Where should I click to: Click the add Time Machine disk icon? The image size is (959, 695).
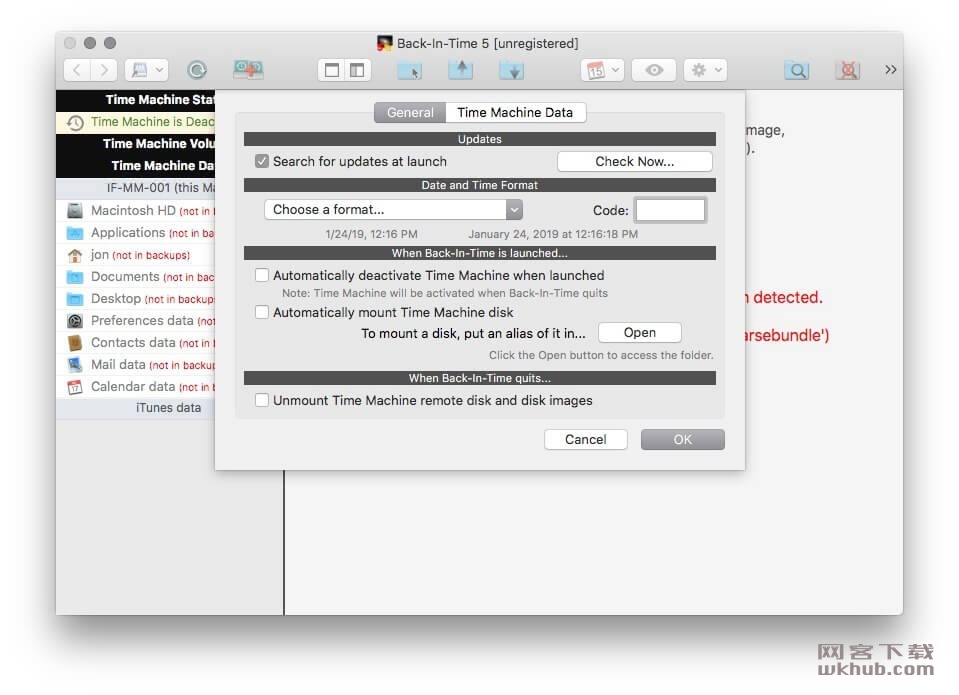[248, 70]
